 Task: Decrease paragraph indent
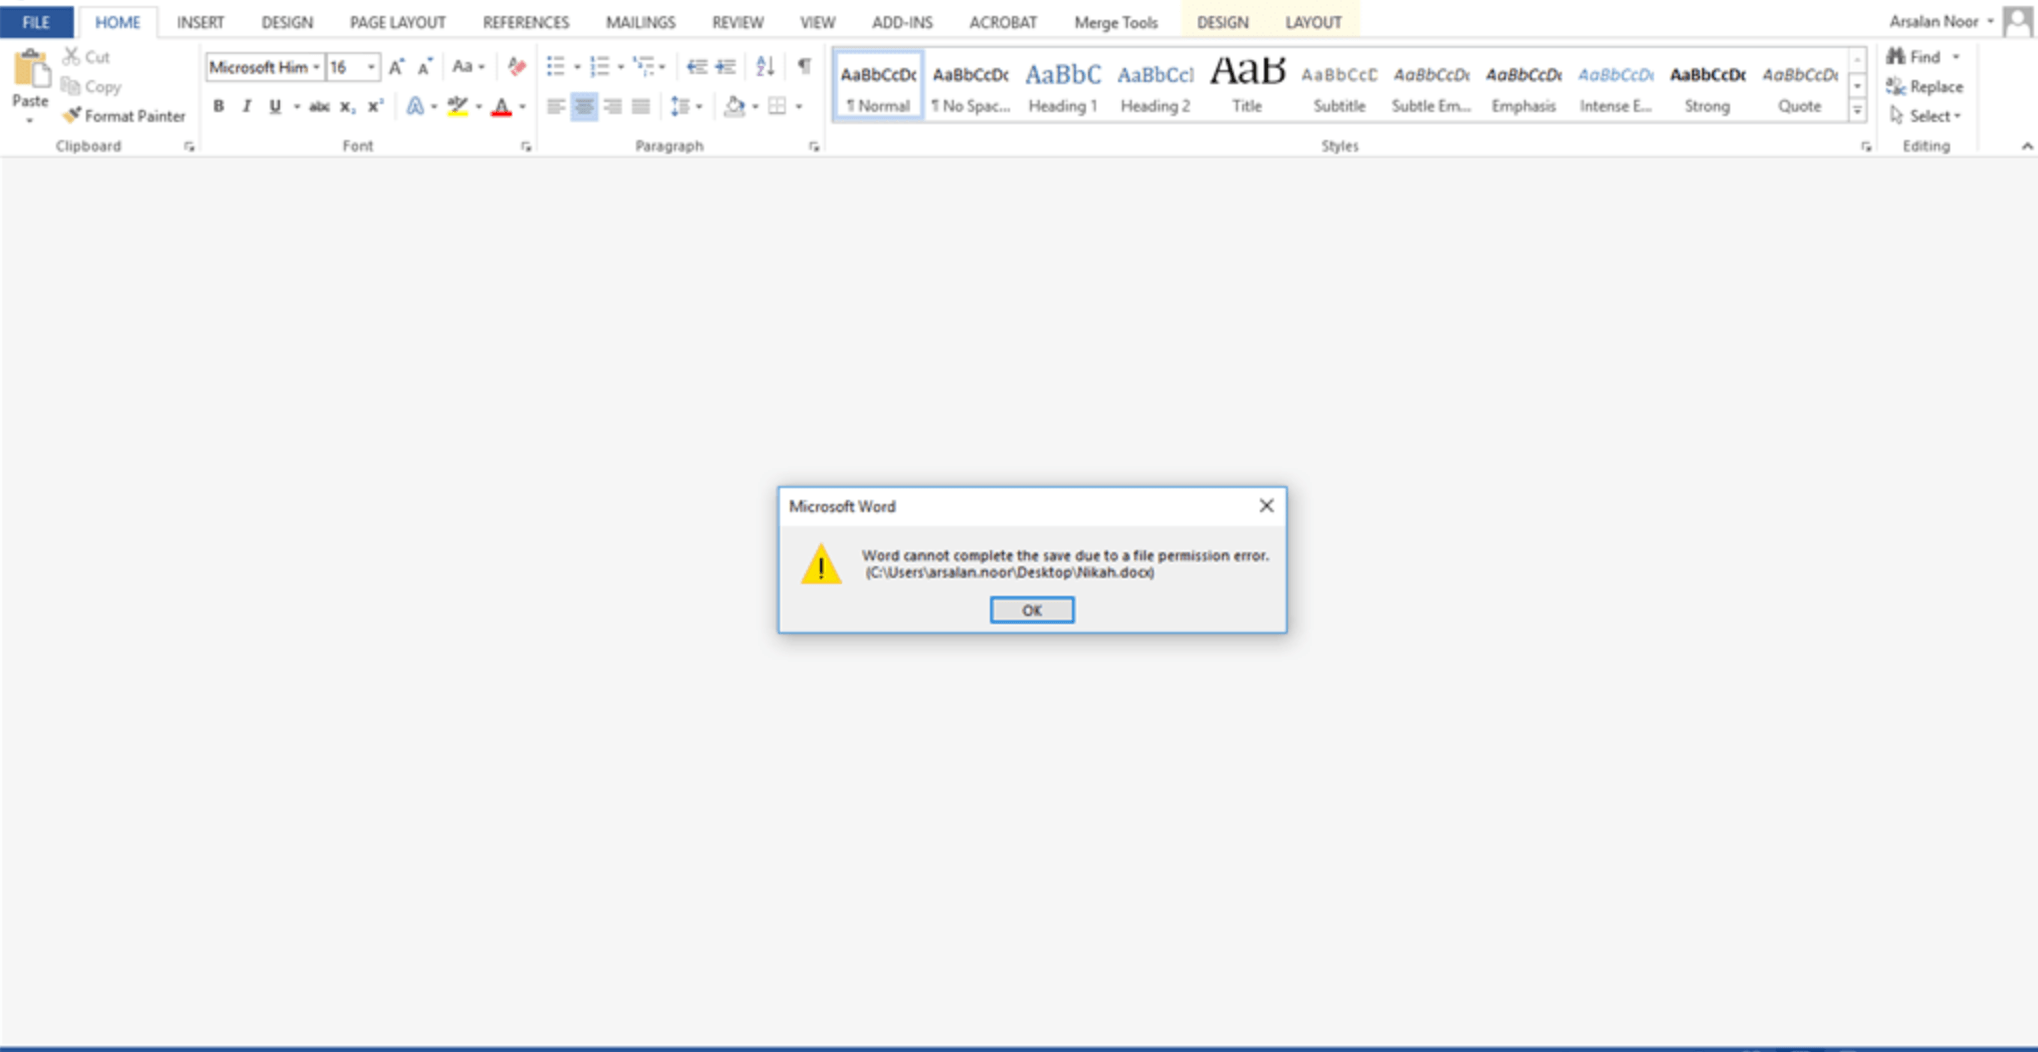[x=697, y=67]
